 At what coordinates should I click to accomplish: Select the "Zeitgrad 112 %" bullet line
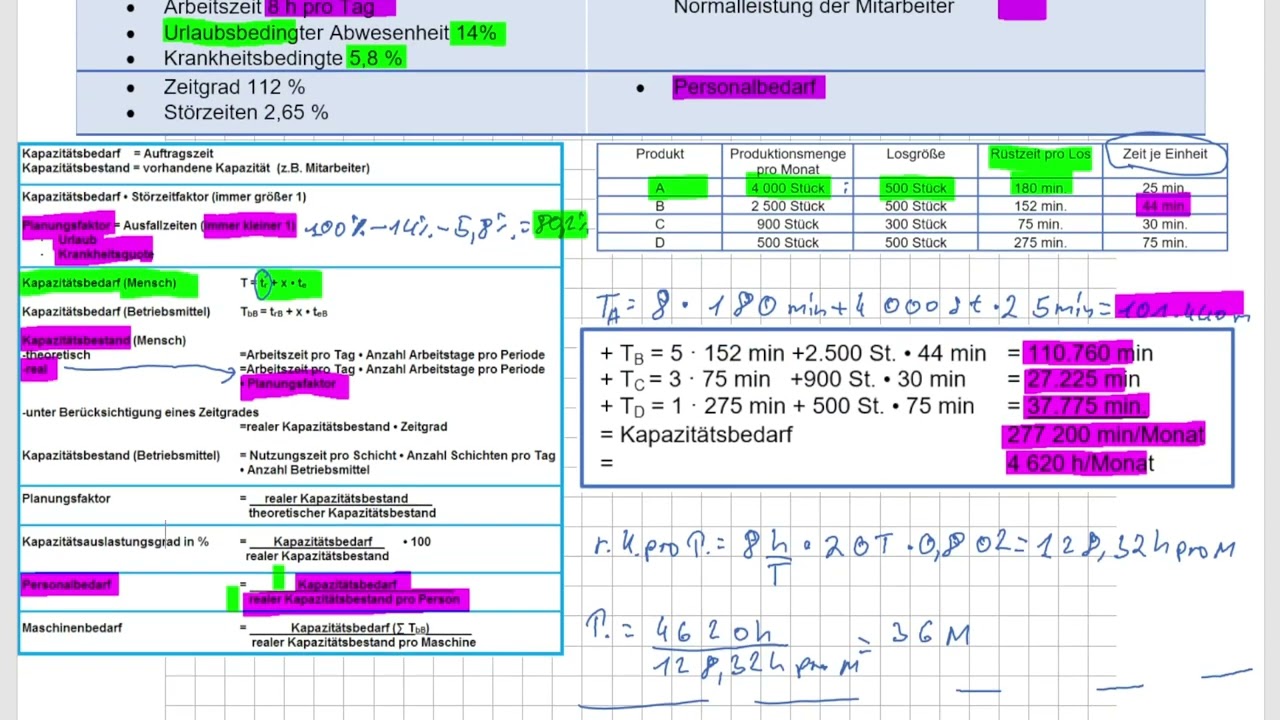[234, 87]
